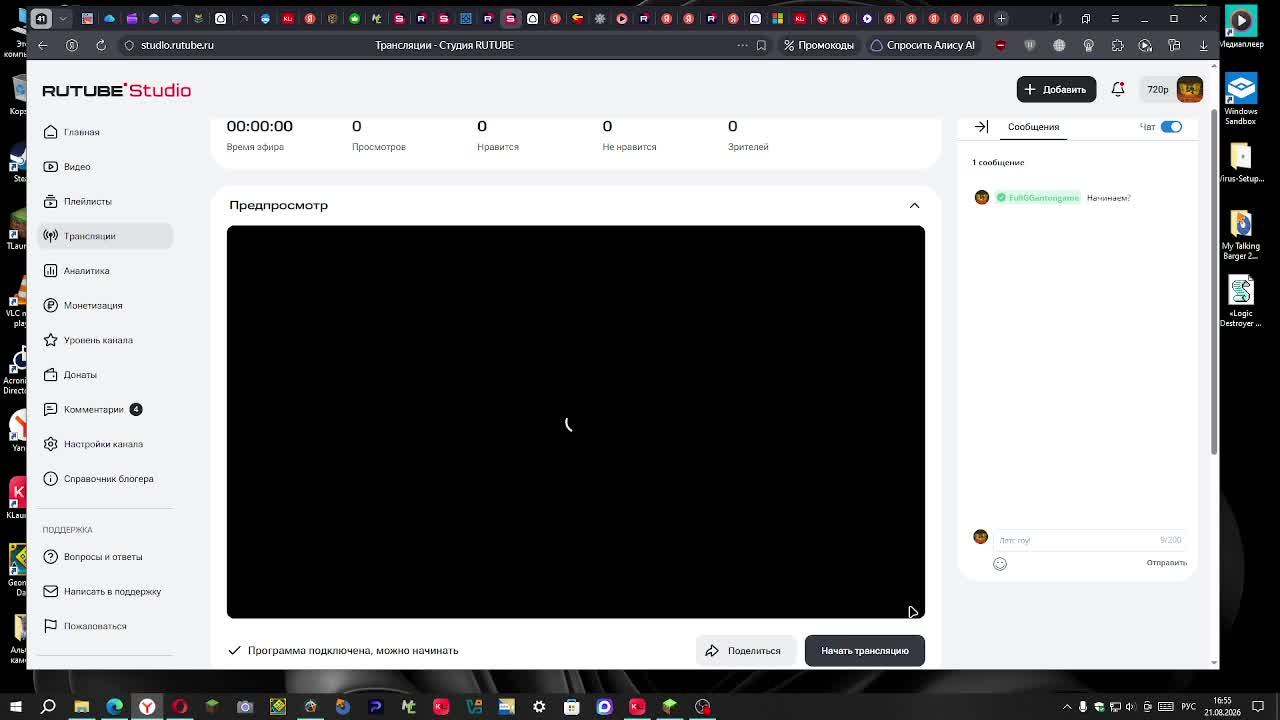The height and width of the screenshot is (720, 1280).
Task: Open the Windows Start menu
Action: coord(15,707)
